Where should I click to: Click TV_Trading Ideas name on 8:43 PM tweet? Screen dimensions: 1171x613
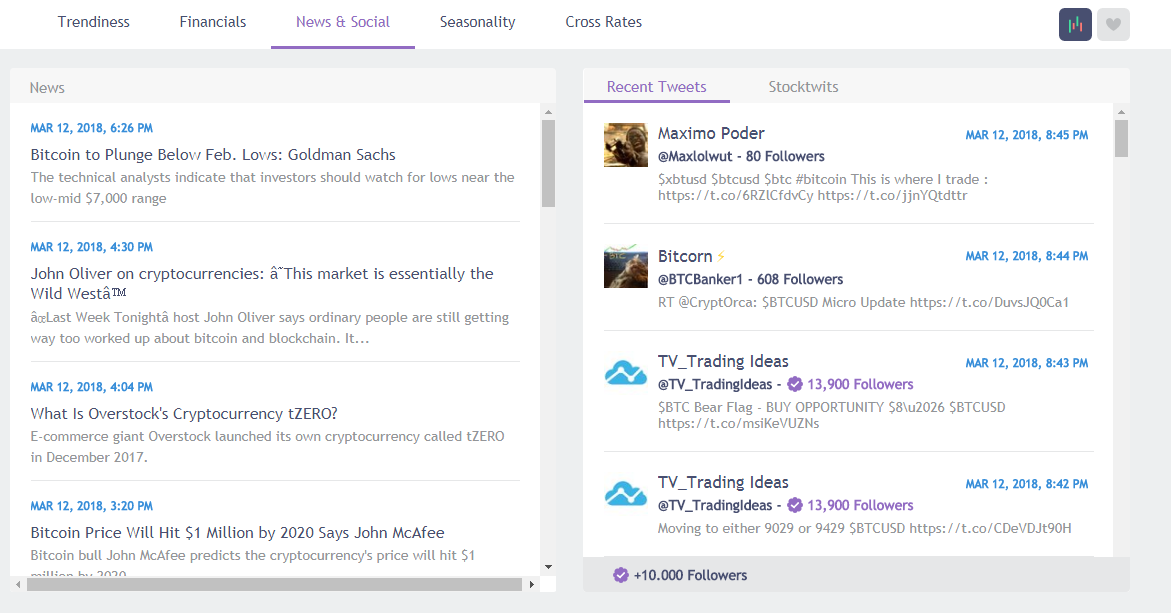click(x=723, y=361)
